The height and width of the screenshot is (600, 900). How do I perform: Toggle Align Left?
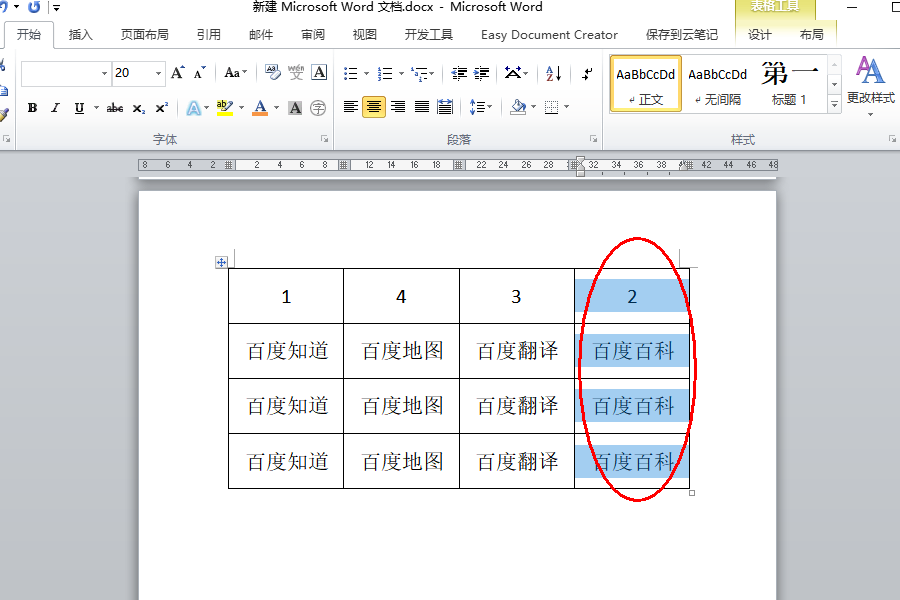(350, 107)
